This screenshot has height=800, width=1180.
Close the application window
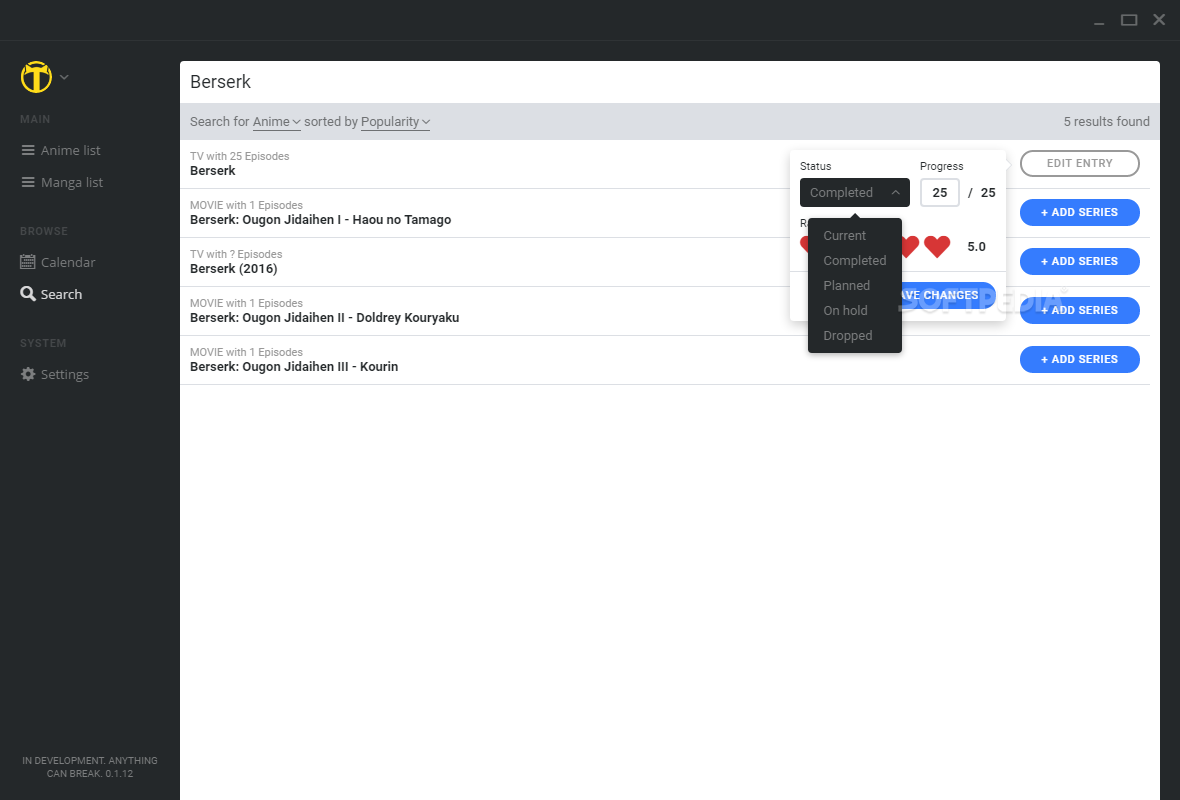pos(1159,20)
